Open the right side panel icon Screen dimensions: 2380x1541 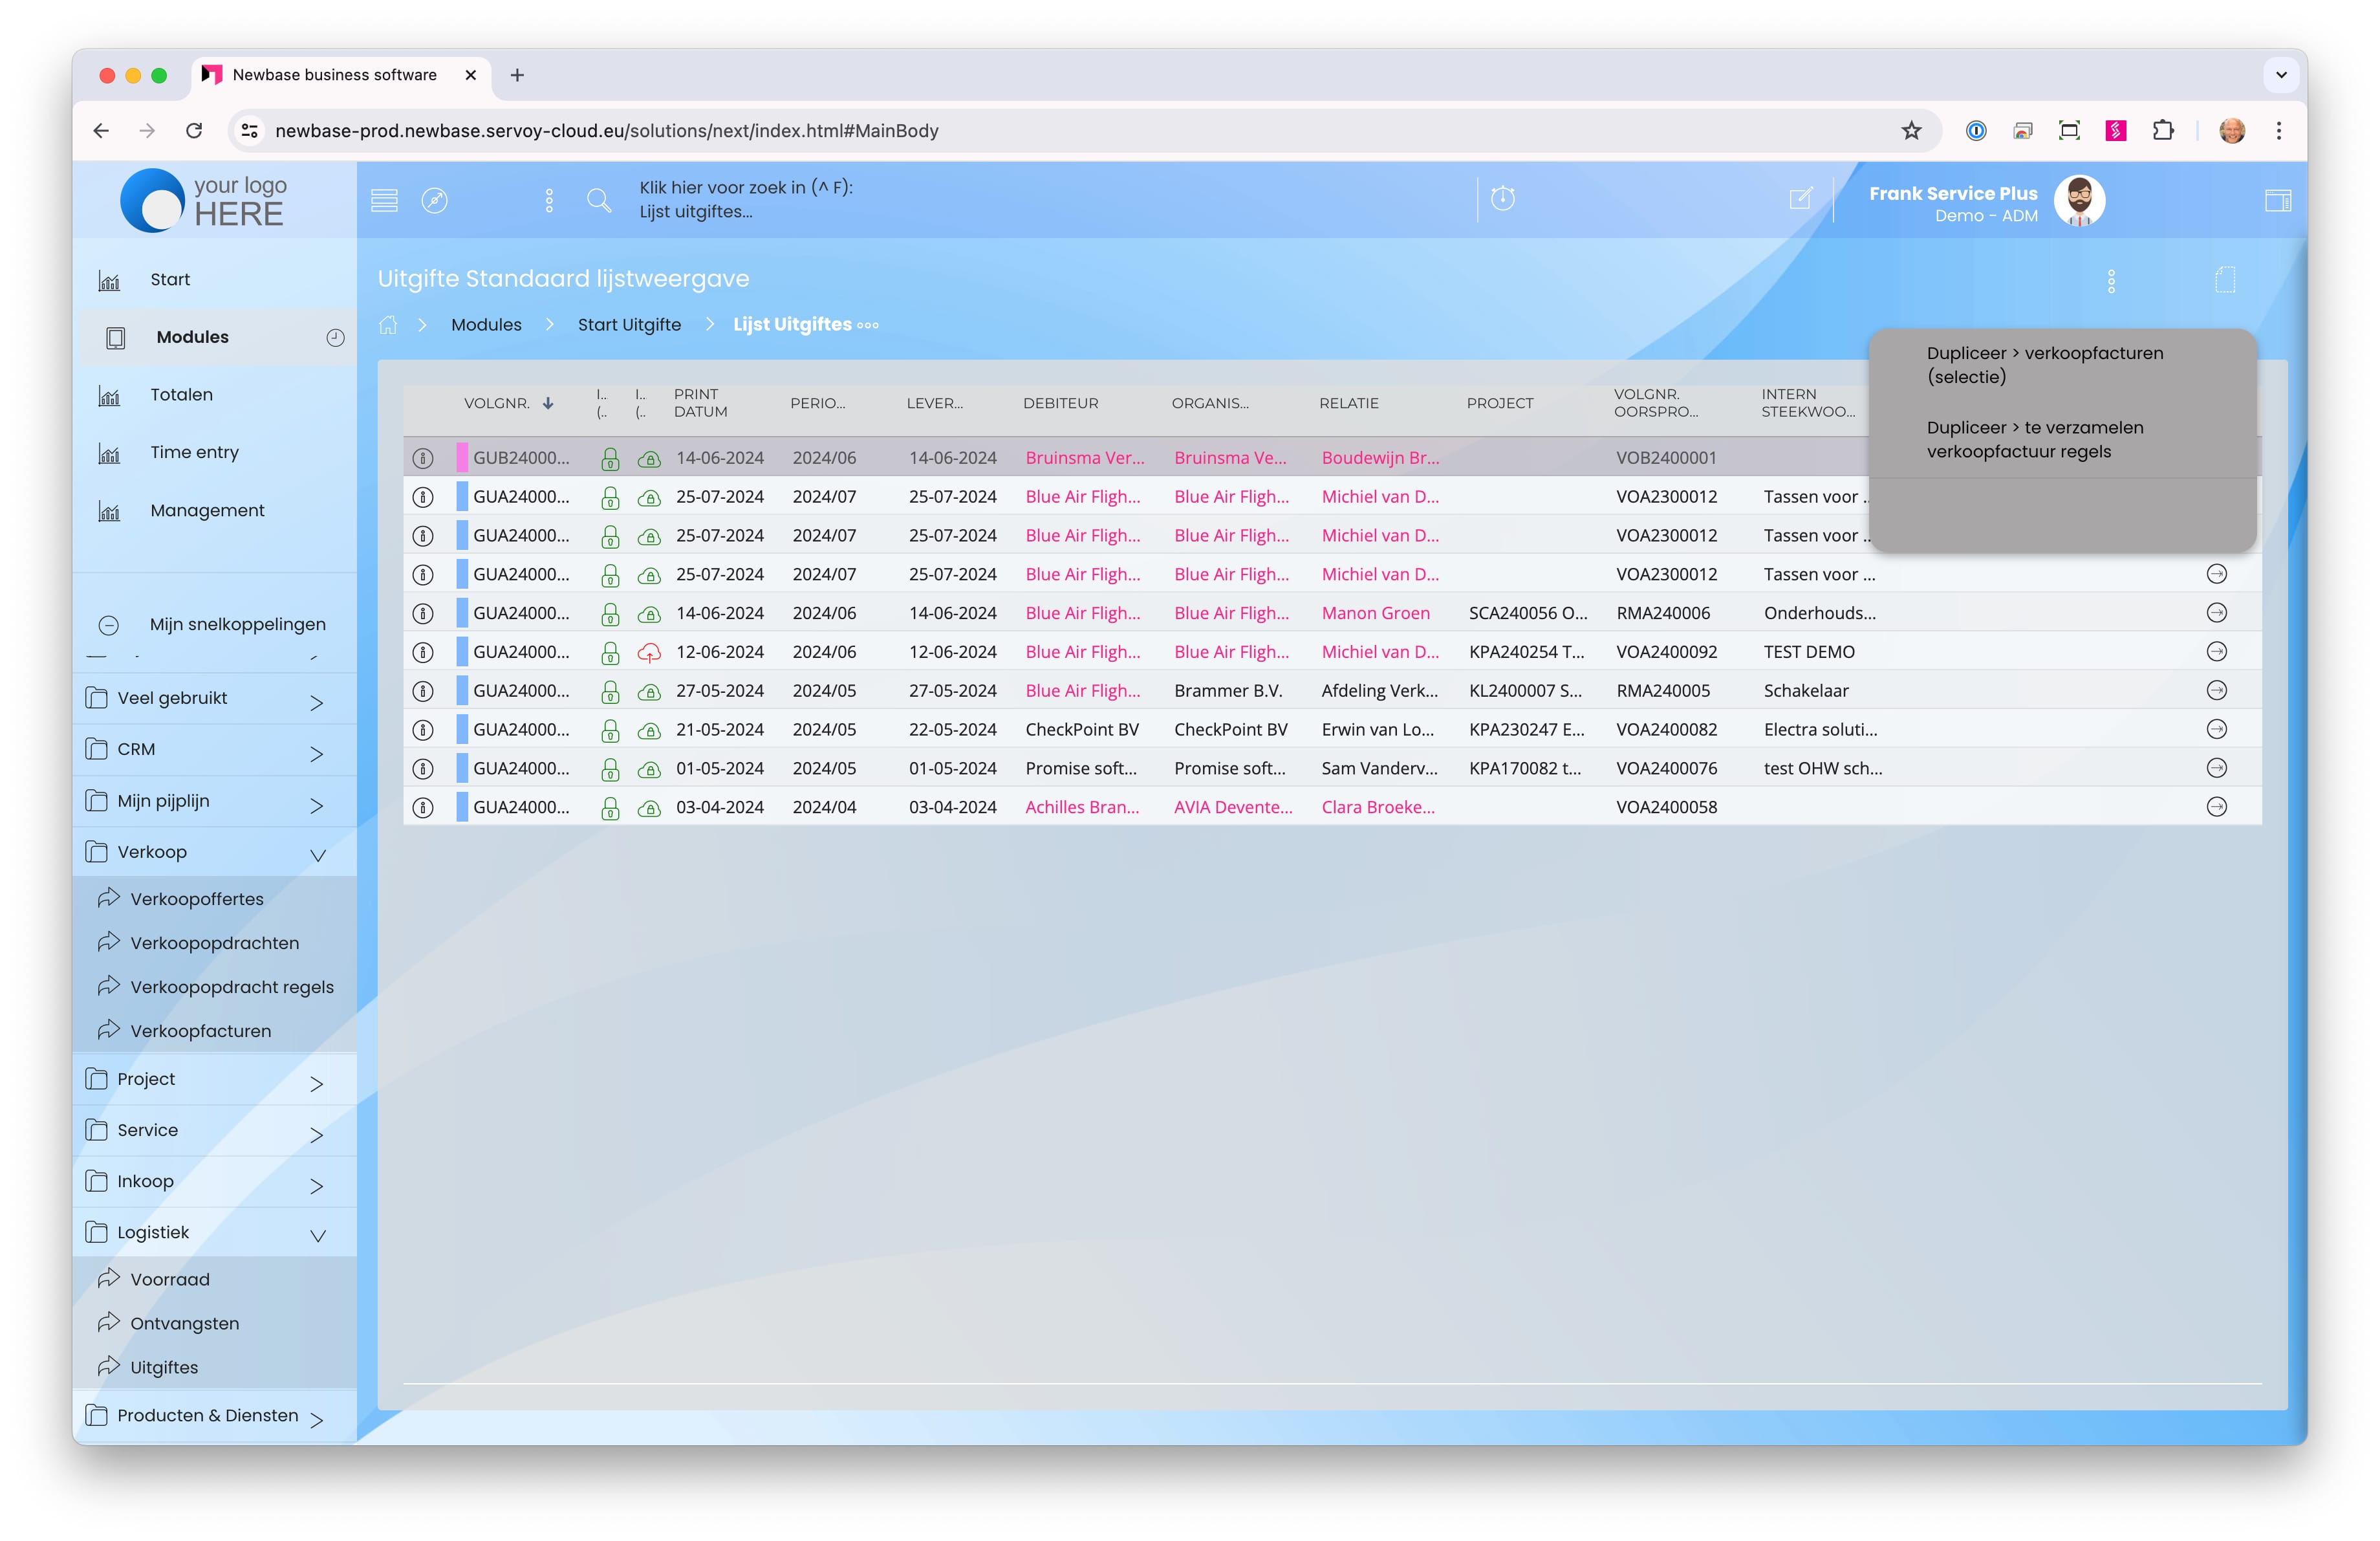[x=2277, y=200]
